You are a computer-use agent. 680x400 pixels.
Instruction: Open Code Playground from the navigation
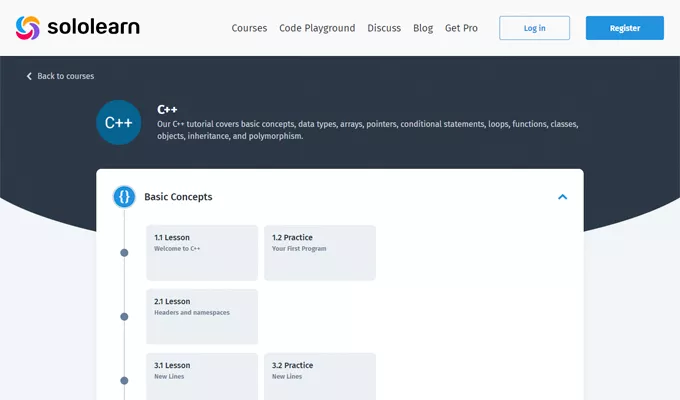click(x=317, y=28)
